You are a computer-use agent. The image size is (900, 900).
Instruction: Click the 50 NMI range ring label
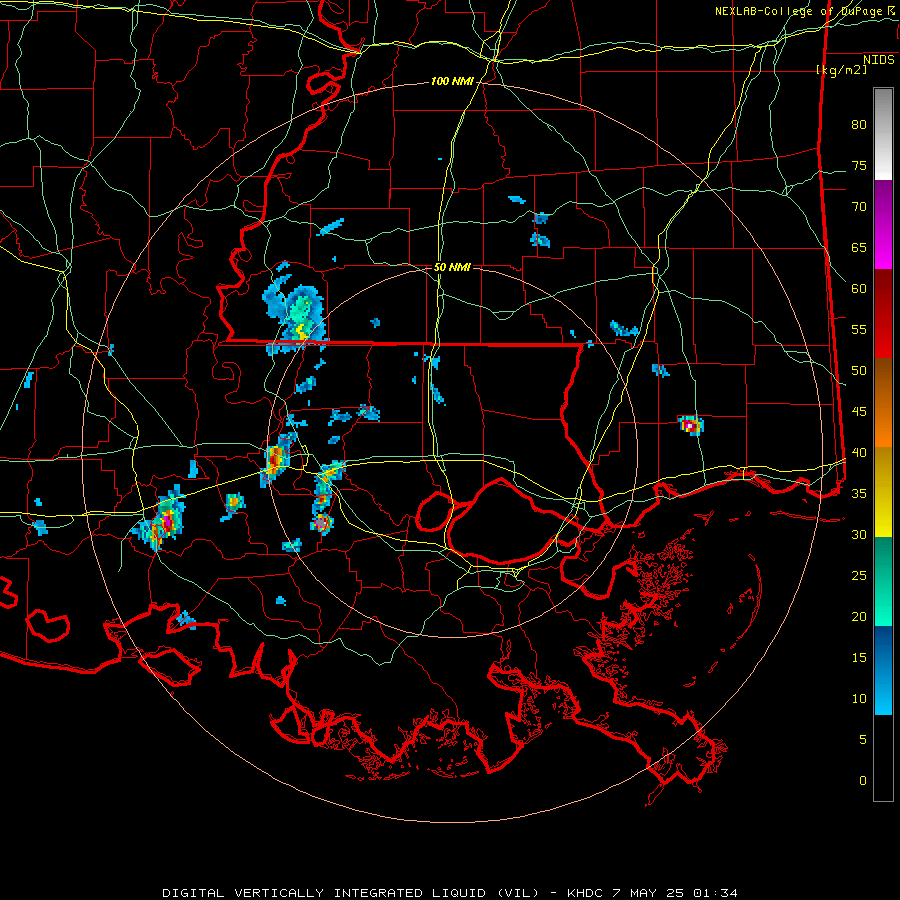pos(452,267)
